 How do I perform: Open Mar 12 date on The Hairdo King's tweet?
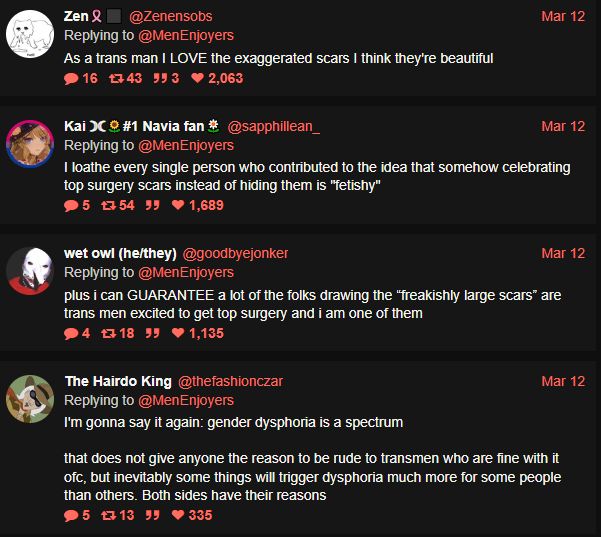[563, 381]
